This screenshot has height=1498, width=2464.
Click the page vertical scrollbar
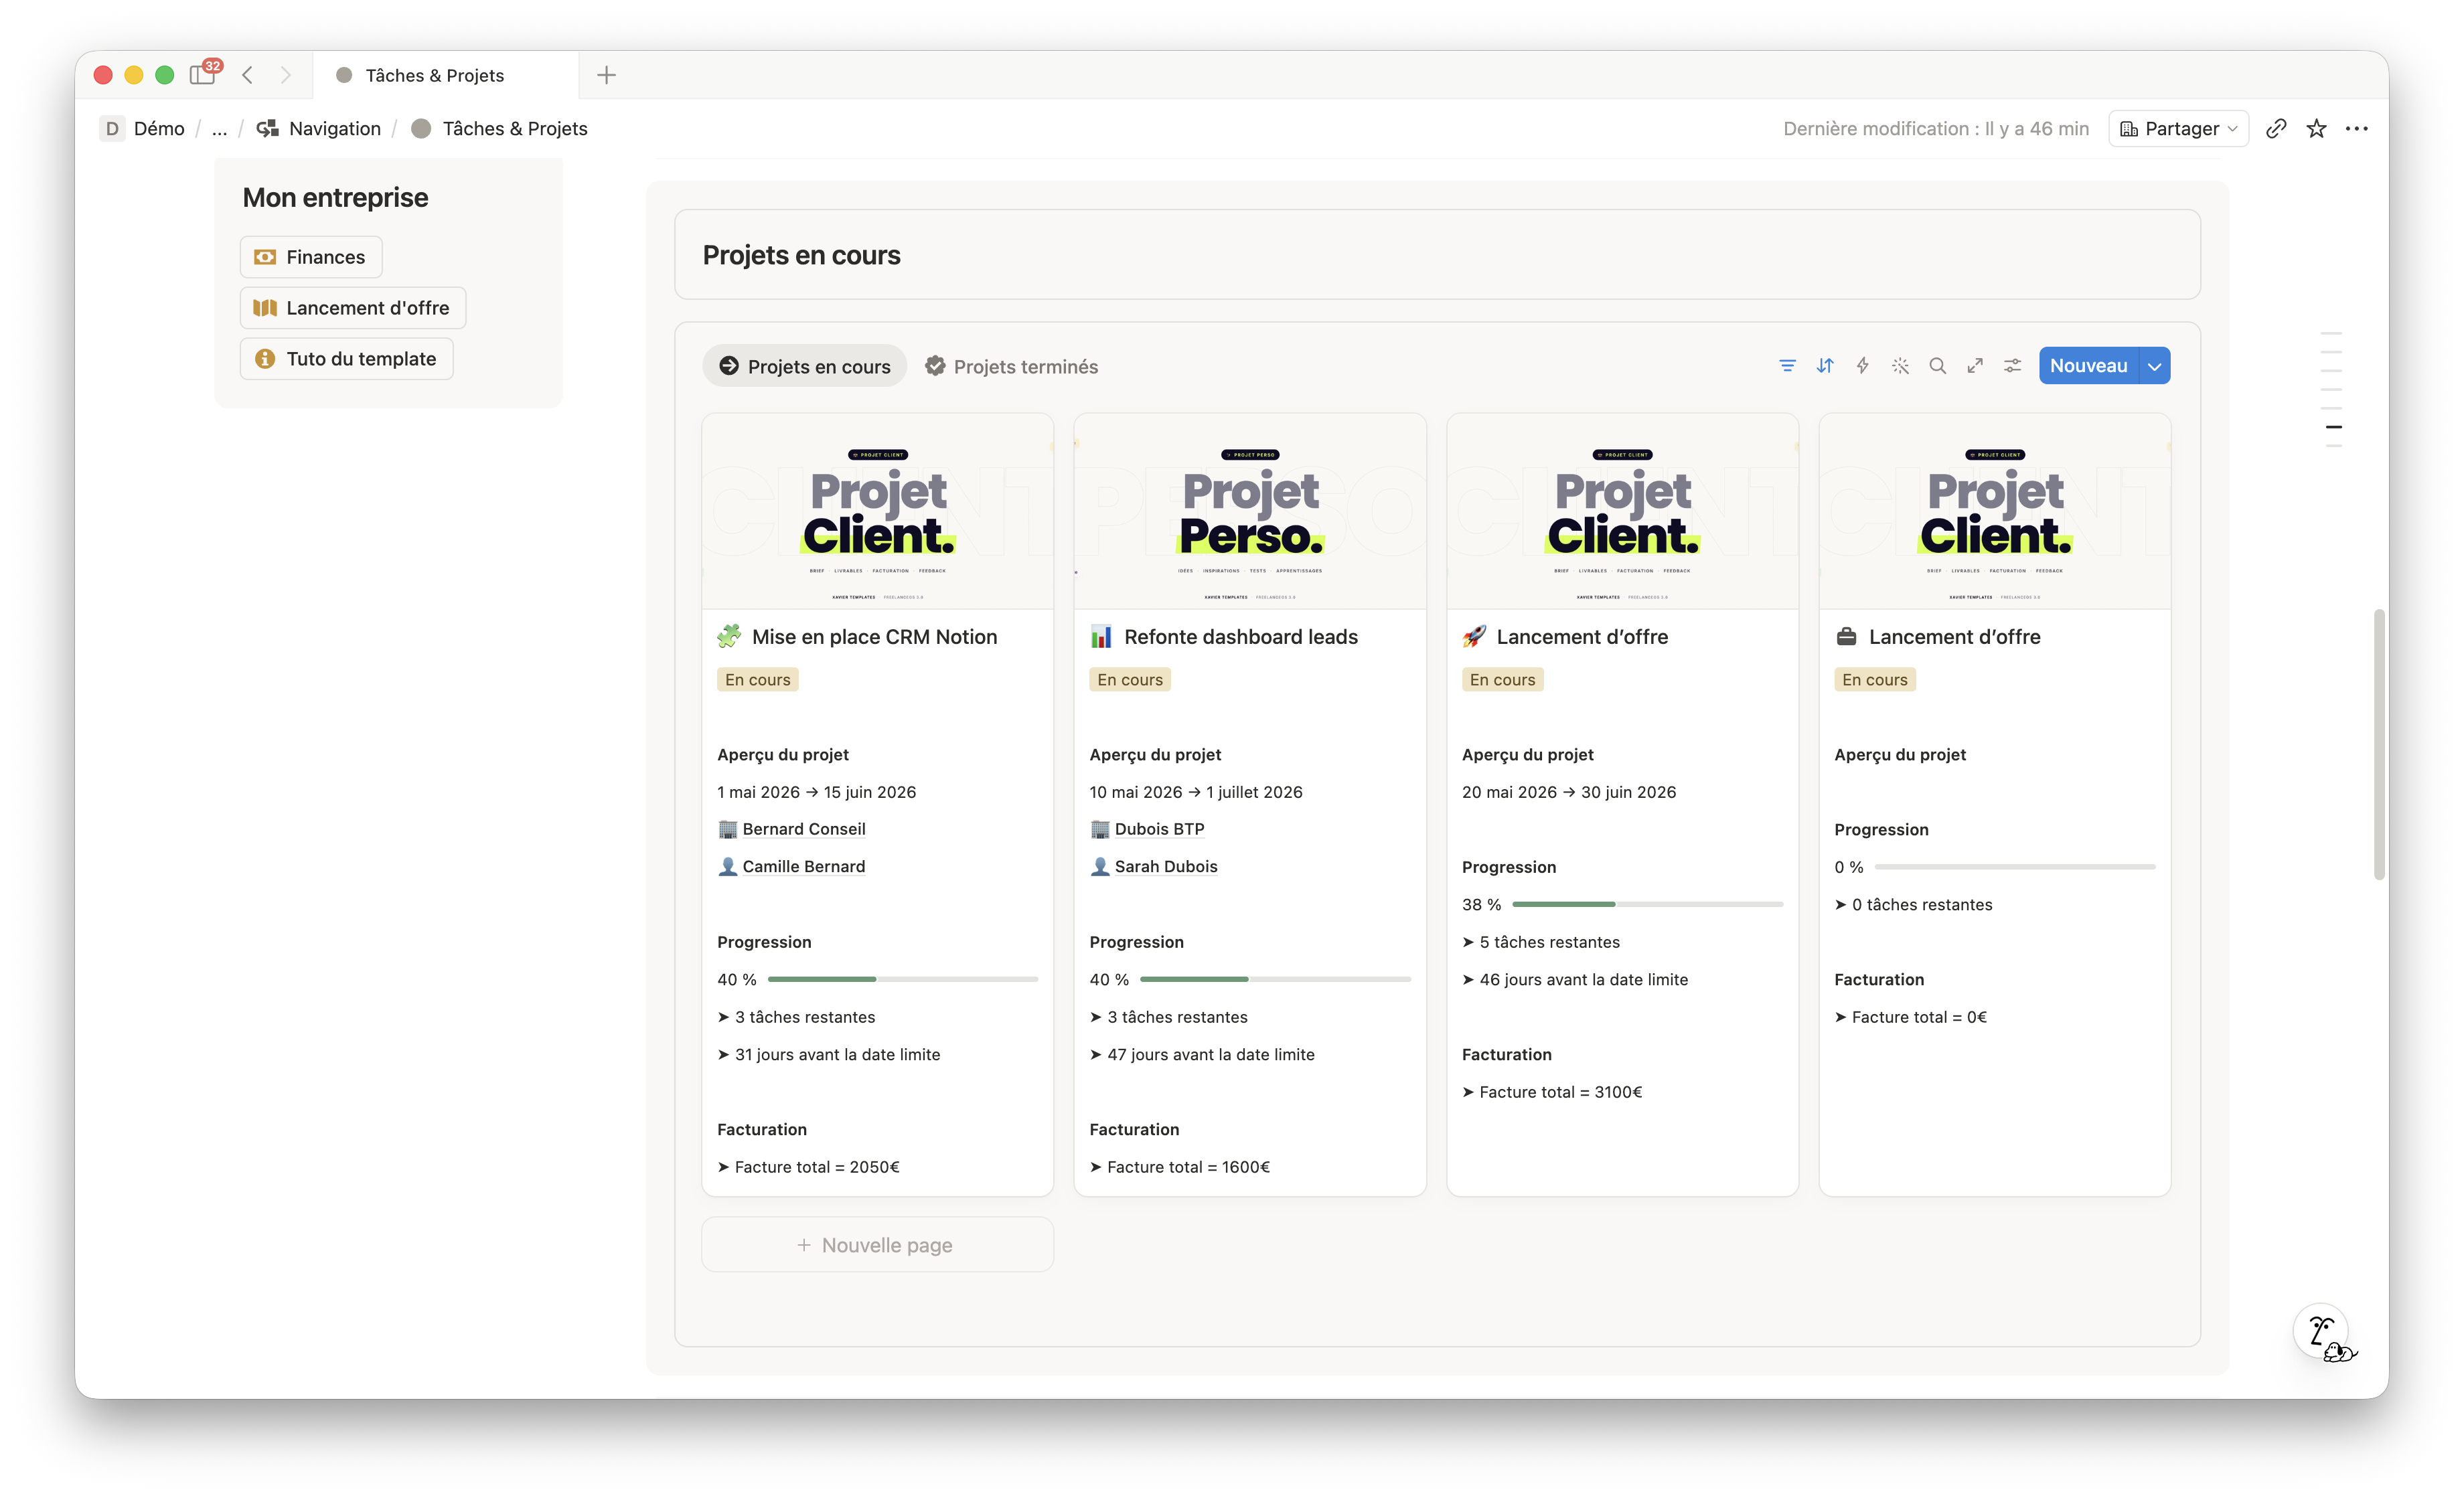click(x=2380, y=744)
